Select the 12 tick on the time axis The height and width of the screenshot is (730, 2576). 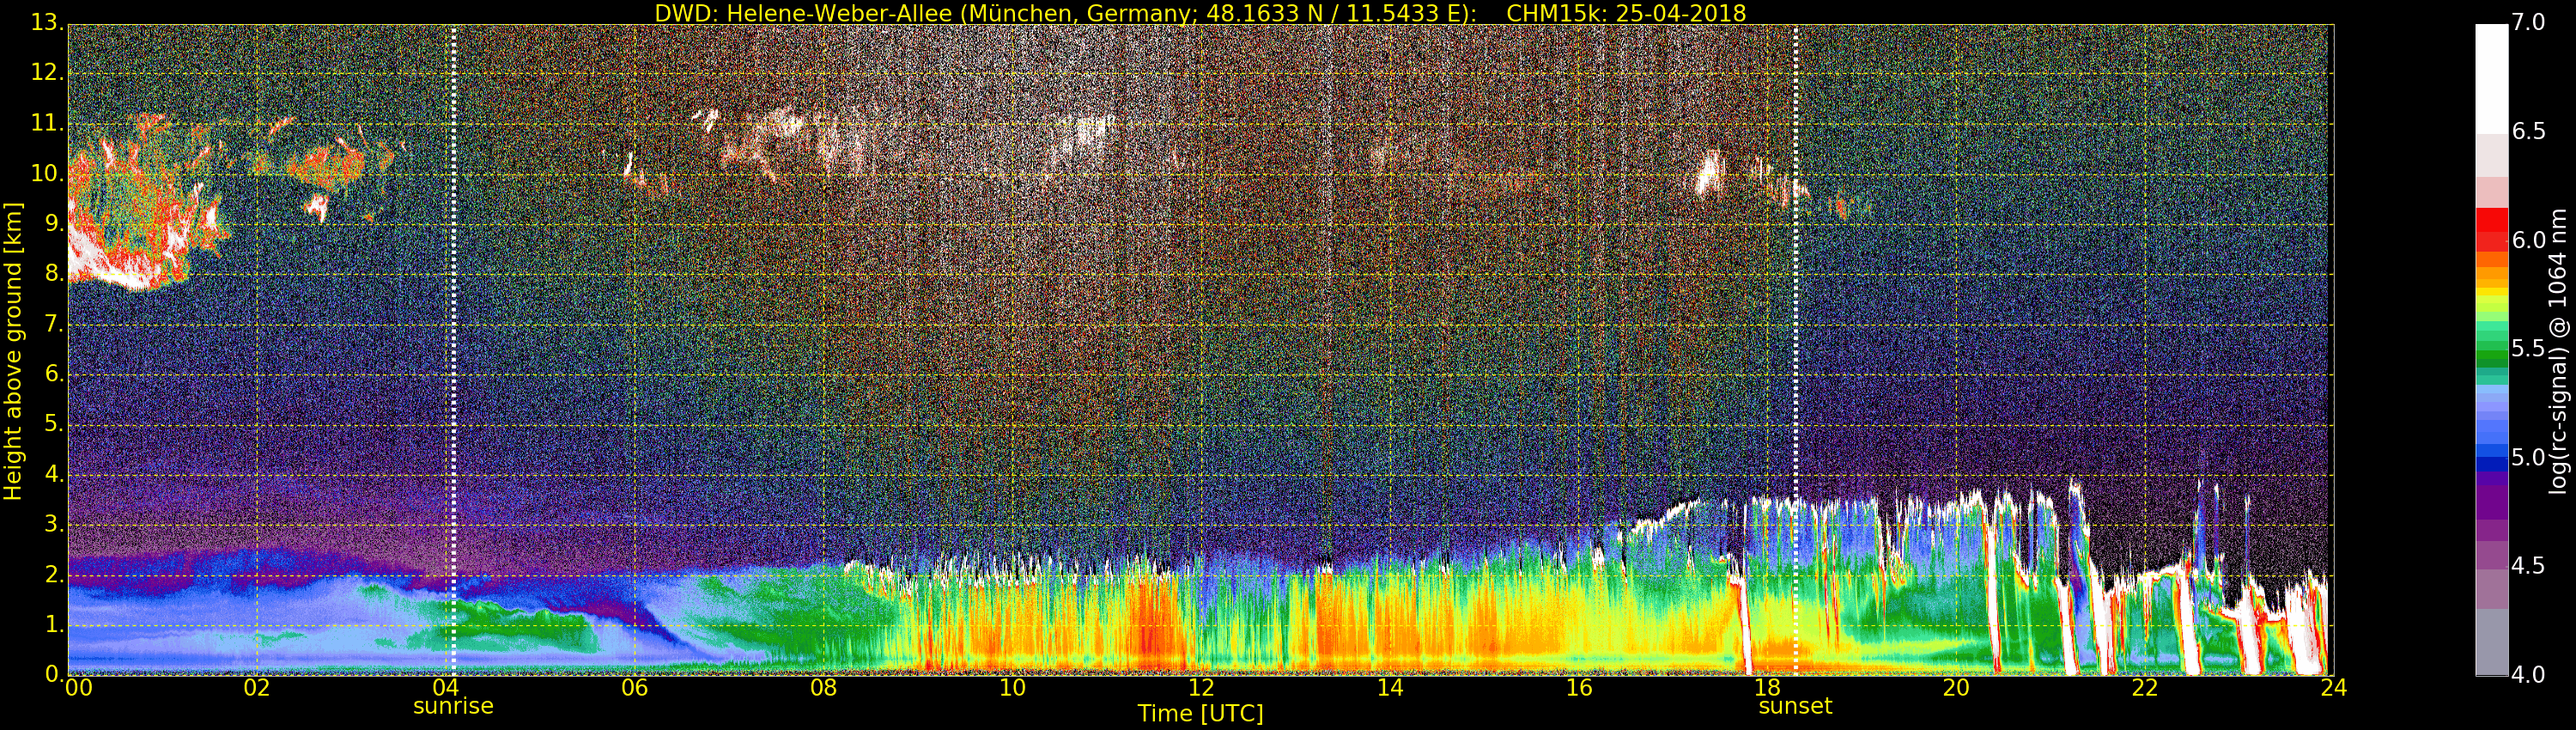coord(1200,688)
